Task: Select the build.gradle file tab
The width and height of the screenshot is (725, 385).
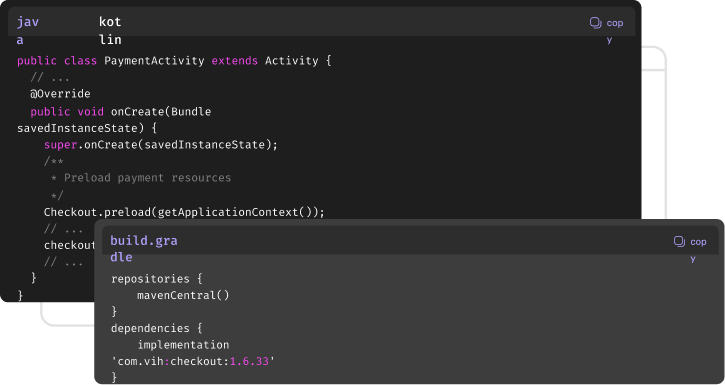Action: pyautogui.click(x=144, y=249)
